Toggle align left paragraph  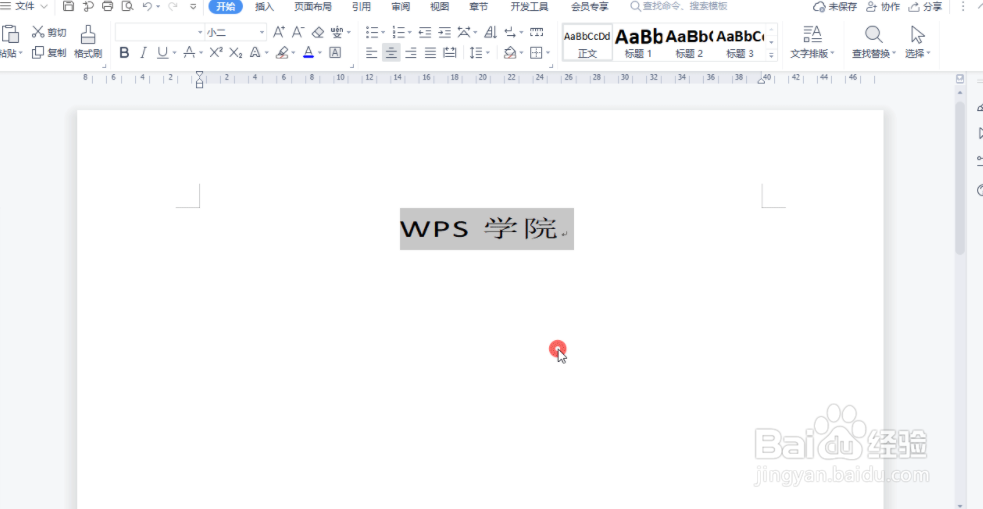pos(372,53)
